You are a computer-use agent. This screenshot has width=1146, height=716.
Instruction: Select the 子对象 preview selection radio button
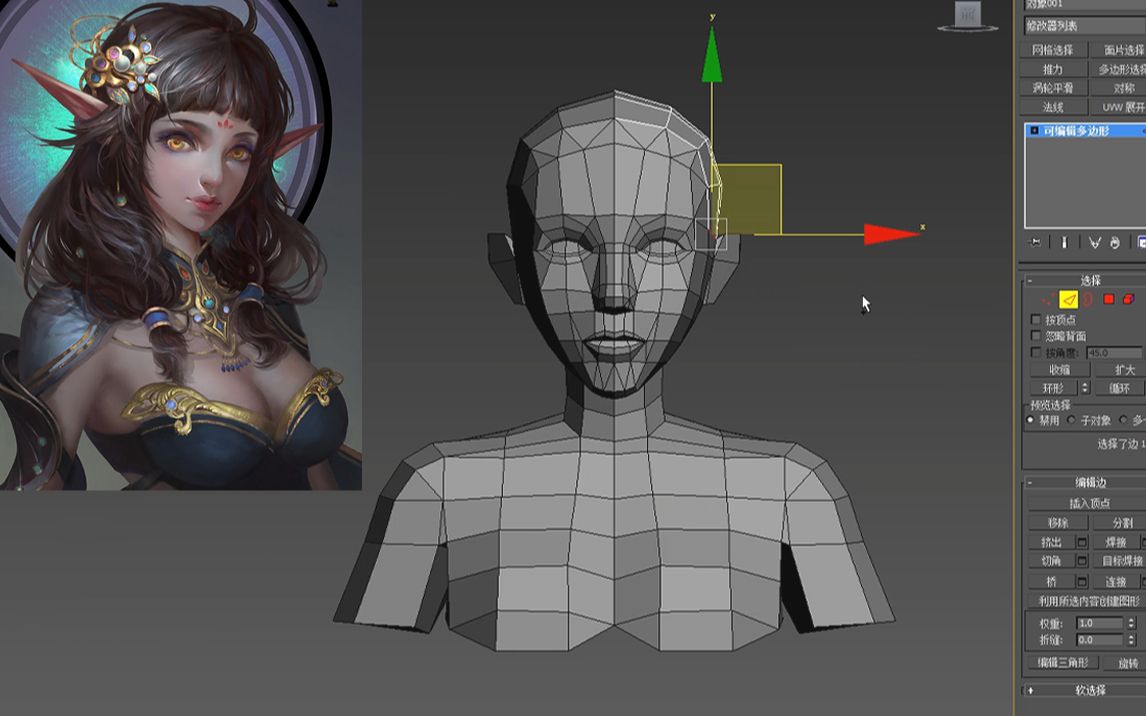(x=1072, y=420)
